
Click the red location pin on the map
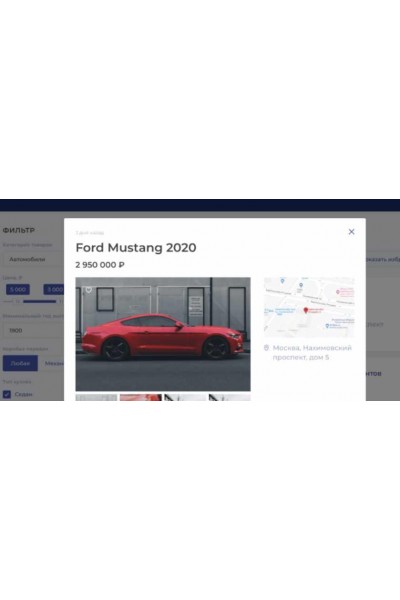click(x=305, y=310)
